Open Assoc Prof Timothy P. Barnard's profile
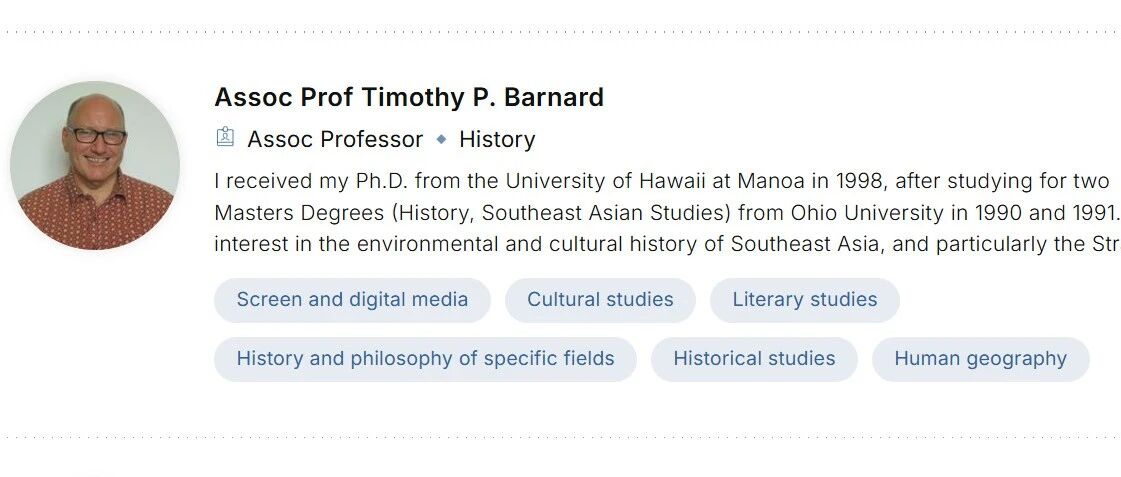Image resolution: width=1121 pixels, height=477 pixels. (408, 97)
